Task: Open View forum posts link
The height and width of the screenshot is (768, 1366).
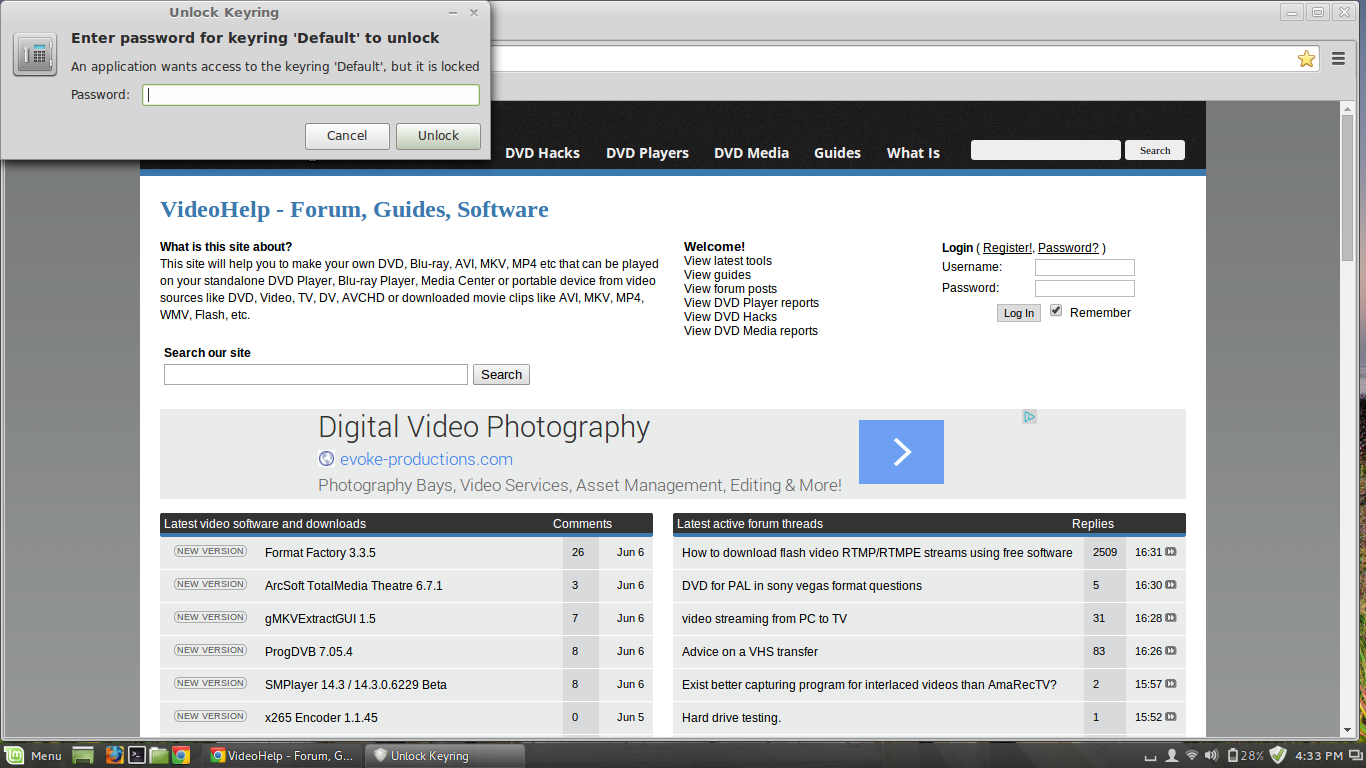Action: (730, 289)
